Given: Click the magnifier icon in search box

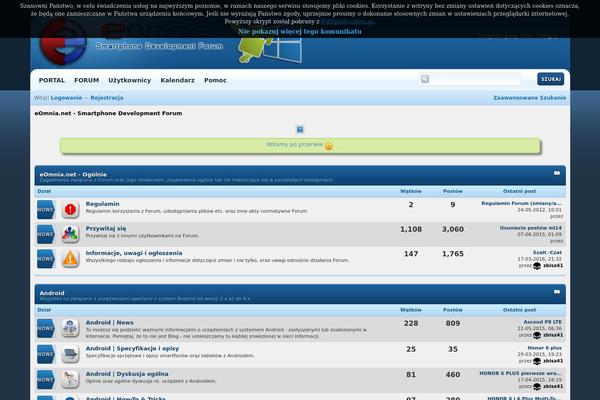Looking at the screenshot, I should 425,79.
